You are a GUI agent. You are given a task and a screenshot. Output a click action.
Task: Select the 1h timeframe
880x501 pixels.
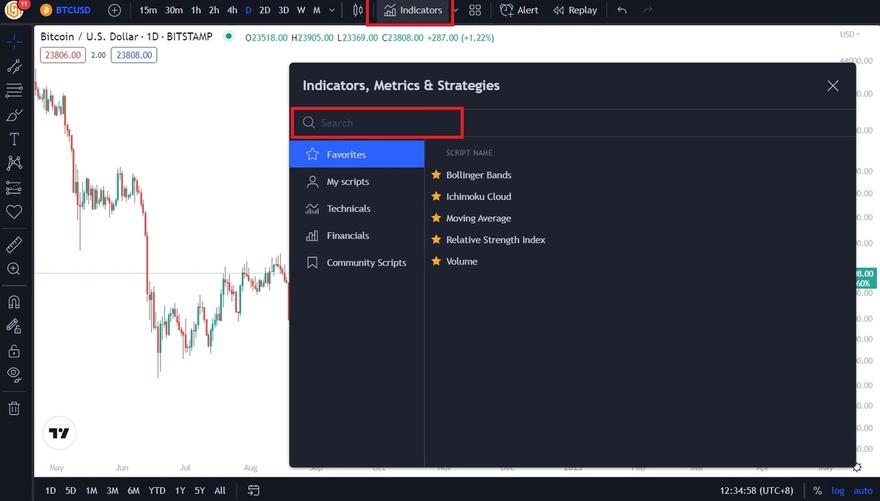point(196,10)
